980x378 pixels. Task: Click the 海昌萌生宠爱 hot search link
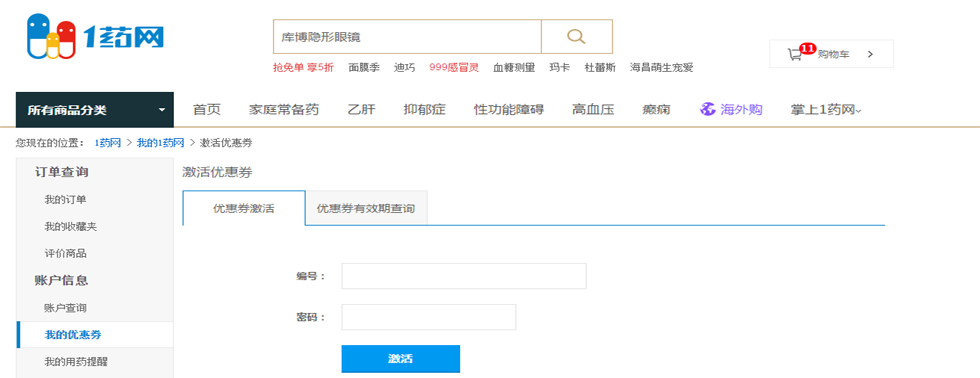(661, 67)
